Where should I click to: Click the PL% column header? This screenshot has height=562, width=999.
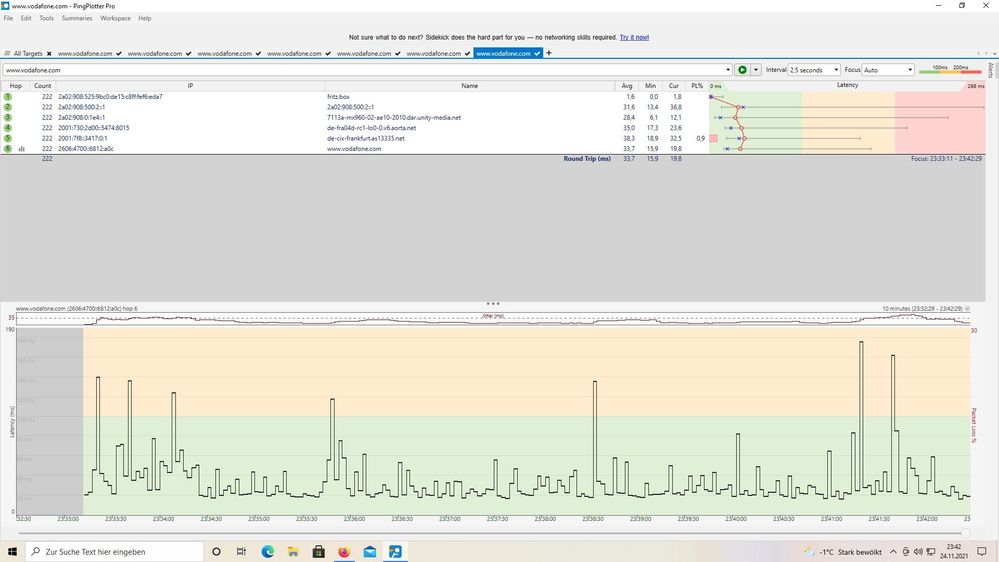(697, 86)
